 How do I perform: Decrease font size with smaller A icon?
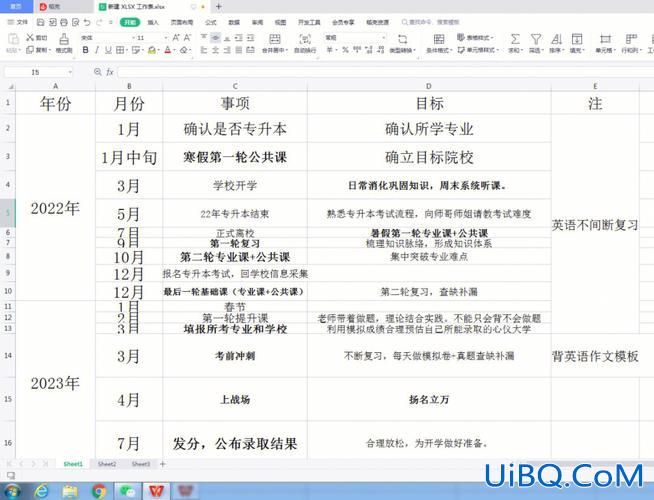pos(187,38)
